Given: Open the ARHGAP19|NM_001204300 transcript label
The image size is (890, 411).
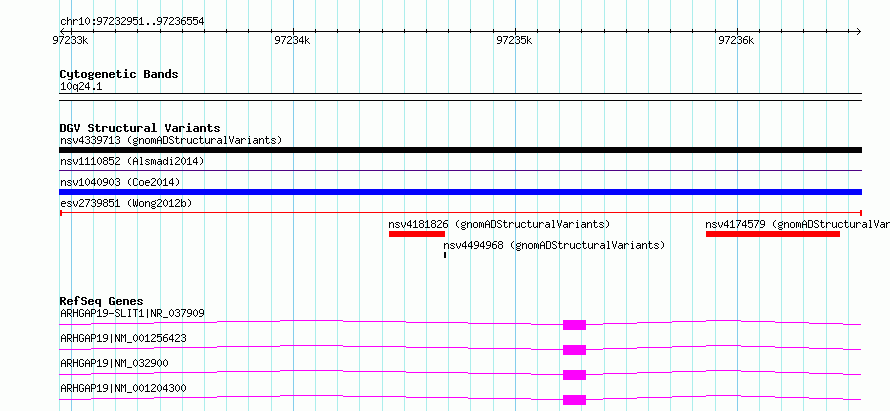Looking at the screenshot, I should [123, 388].
